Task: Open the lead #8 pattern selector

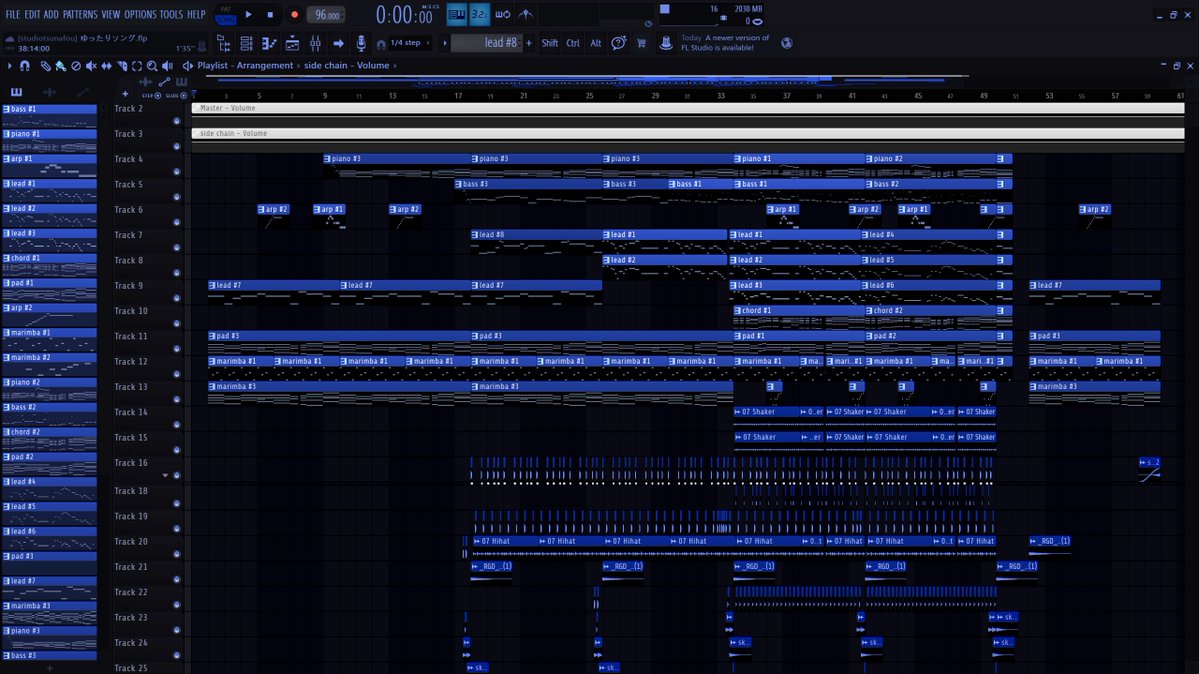Action: click(487, 43)
